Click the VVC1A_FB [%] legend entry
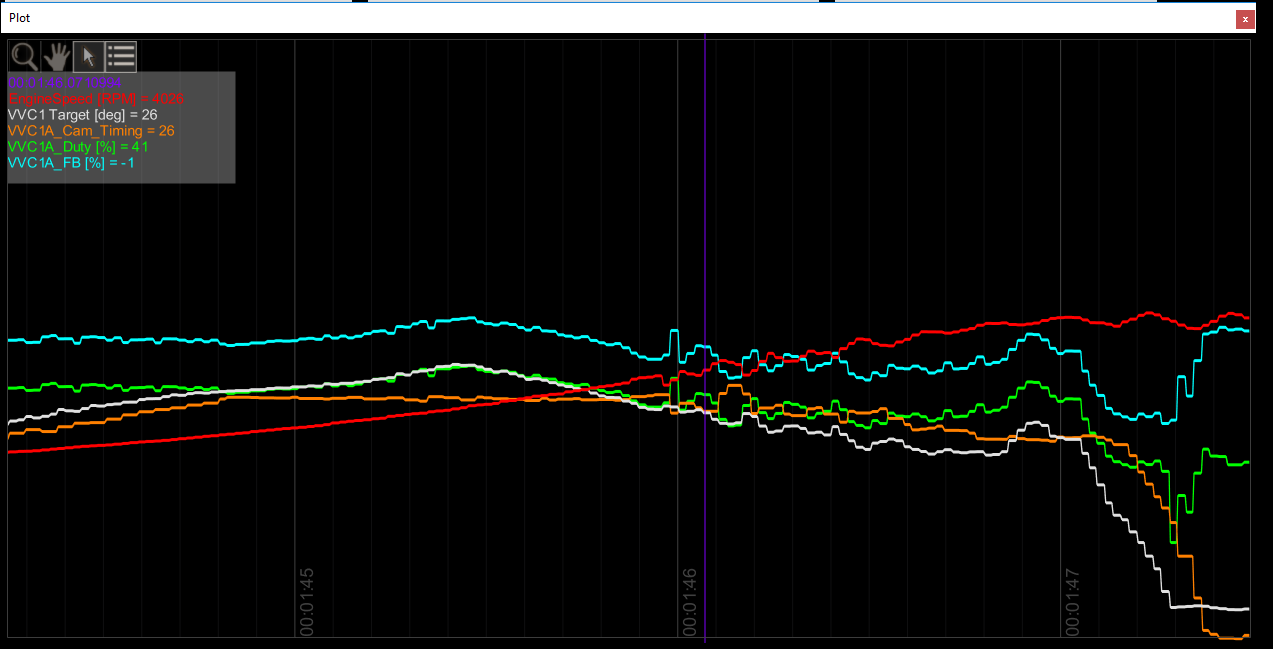Screen dimensions: 1273x649 [70, 162]
